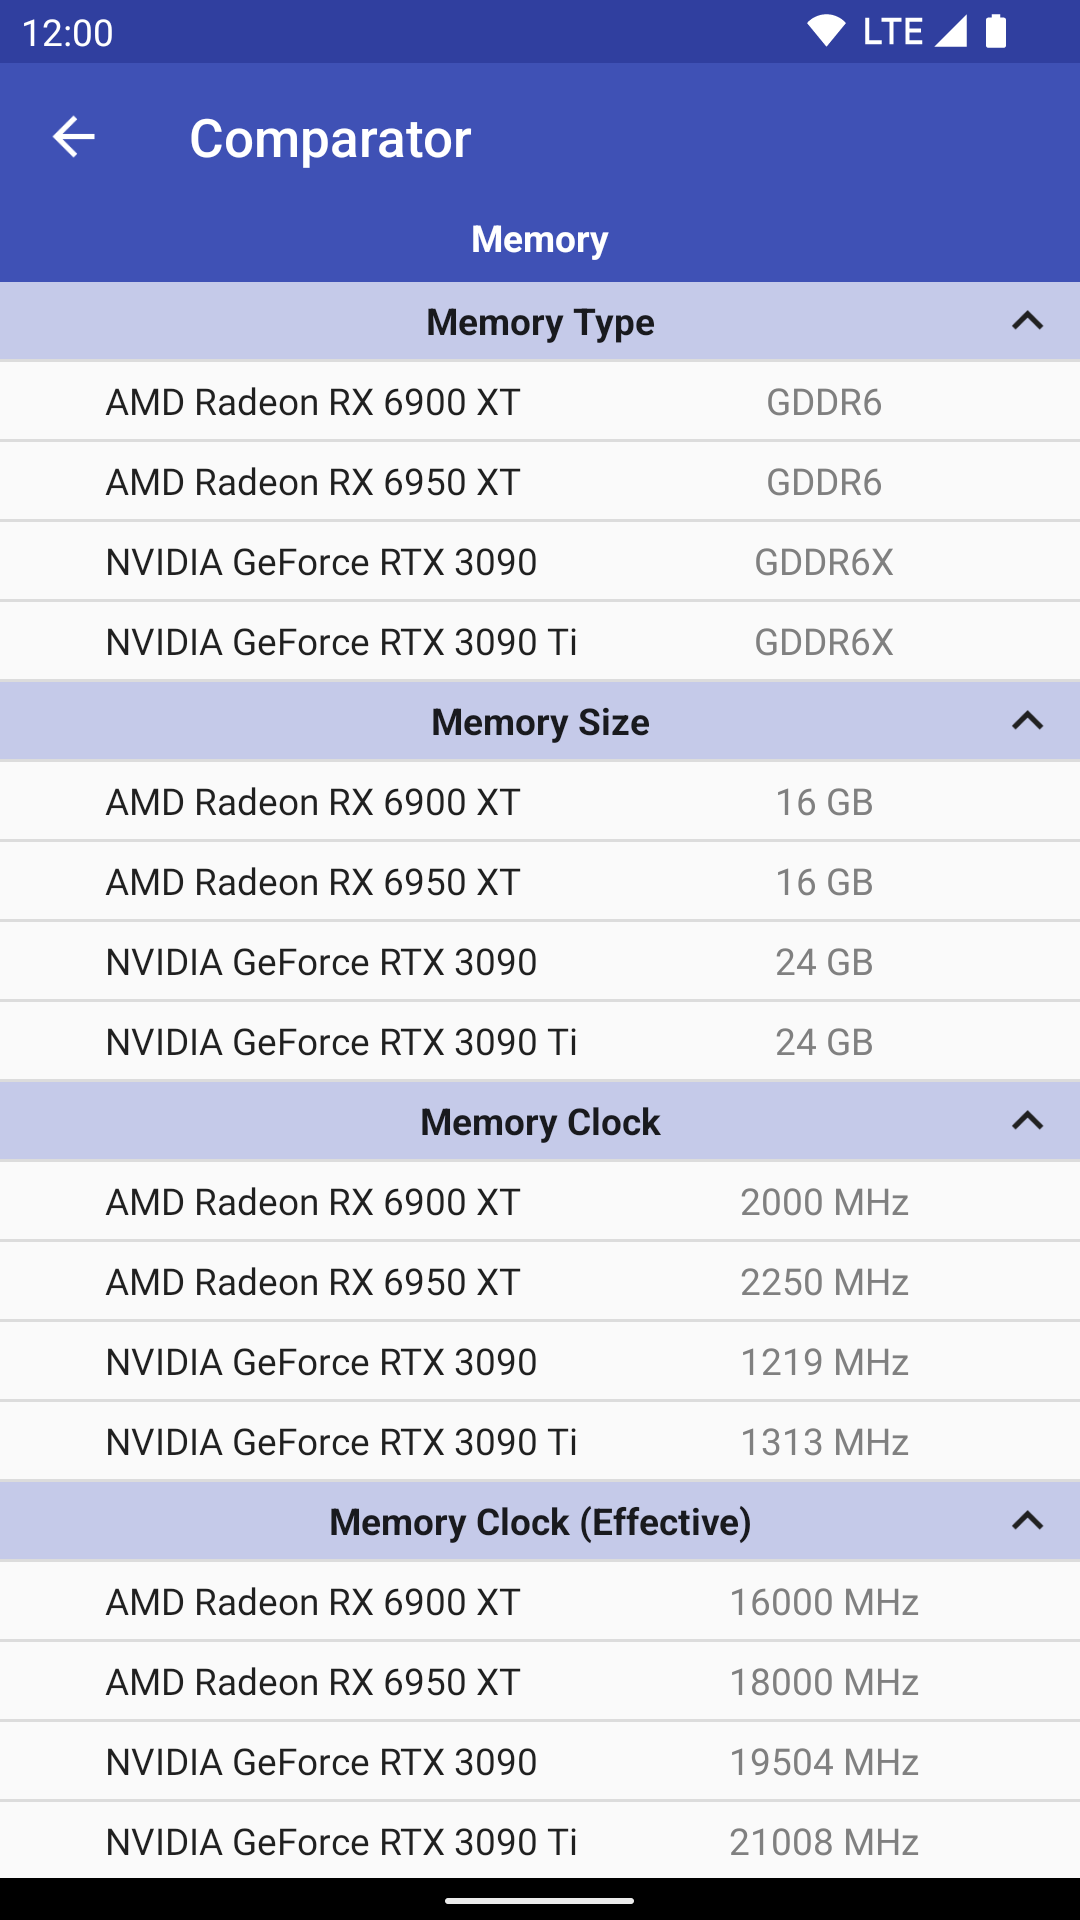Select RTX 3090 in the 19504 MHz row
Viewport: 1080px width, 1920px height.
[x=322, y=1762]
